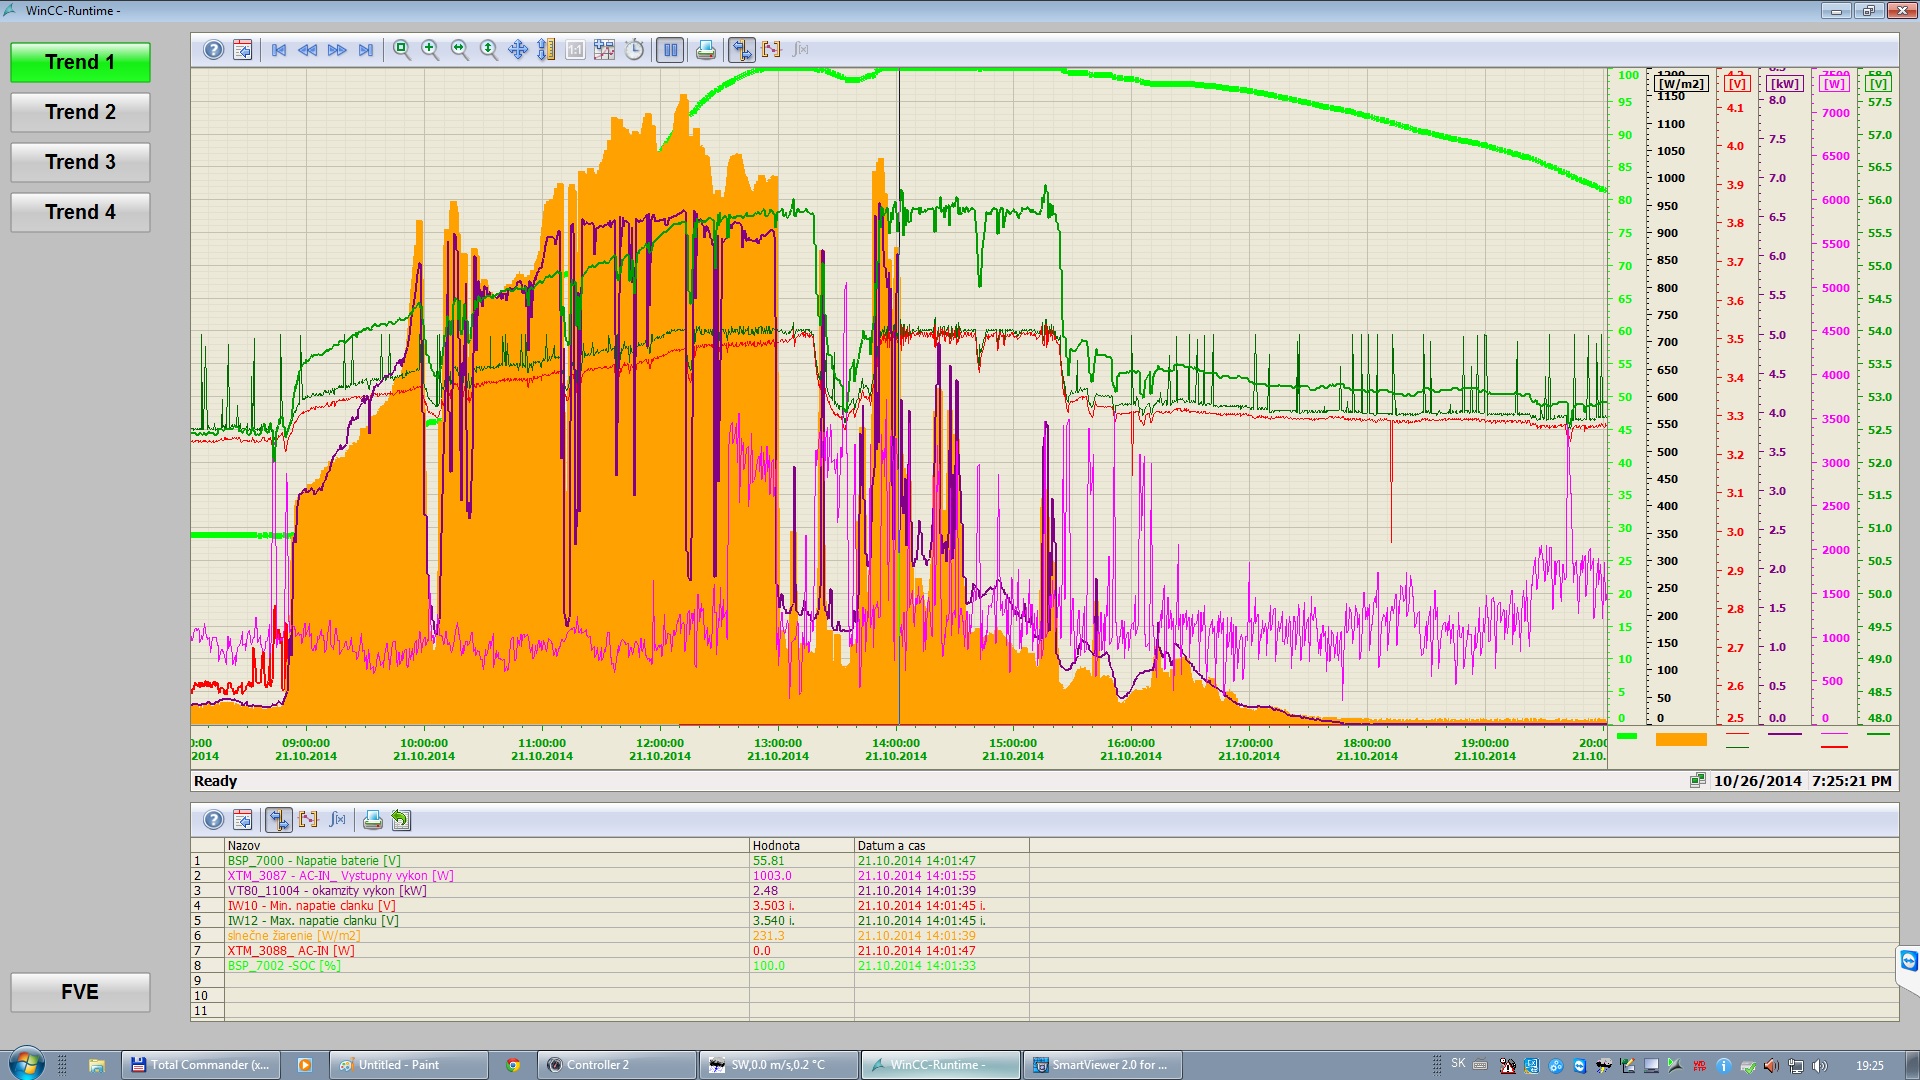Open the select trends icon
This screenshot has height=1080, width=1920.
[605, 50]
